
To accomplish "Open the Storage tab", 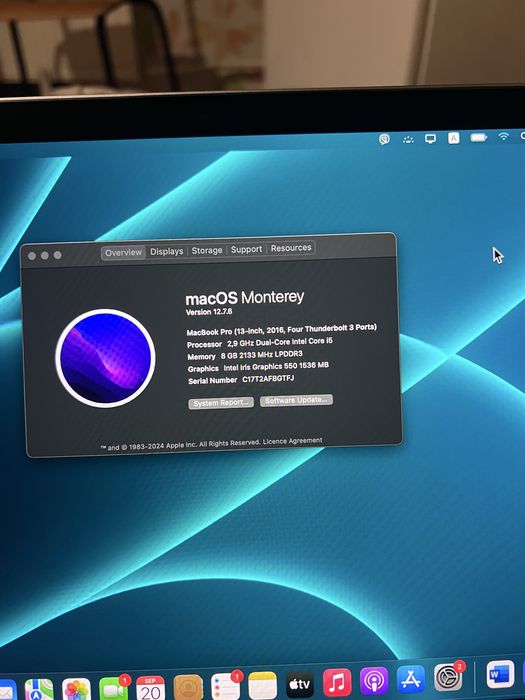I will (207, 250).
